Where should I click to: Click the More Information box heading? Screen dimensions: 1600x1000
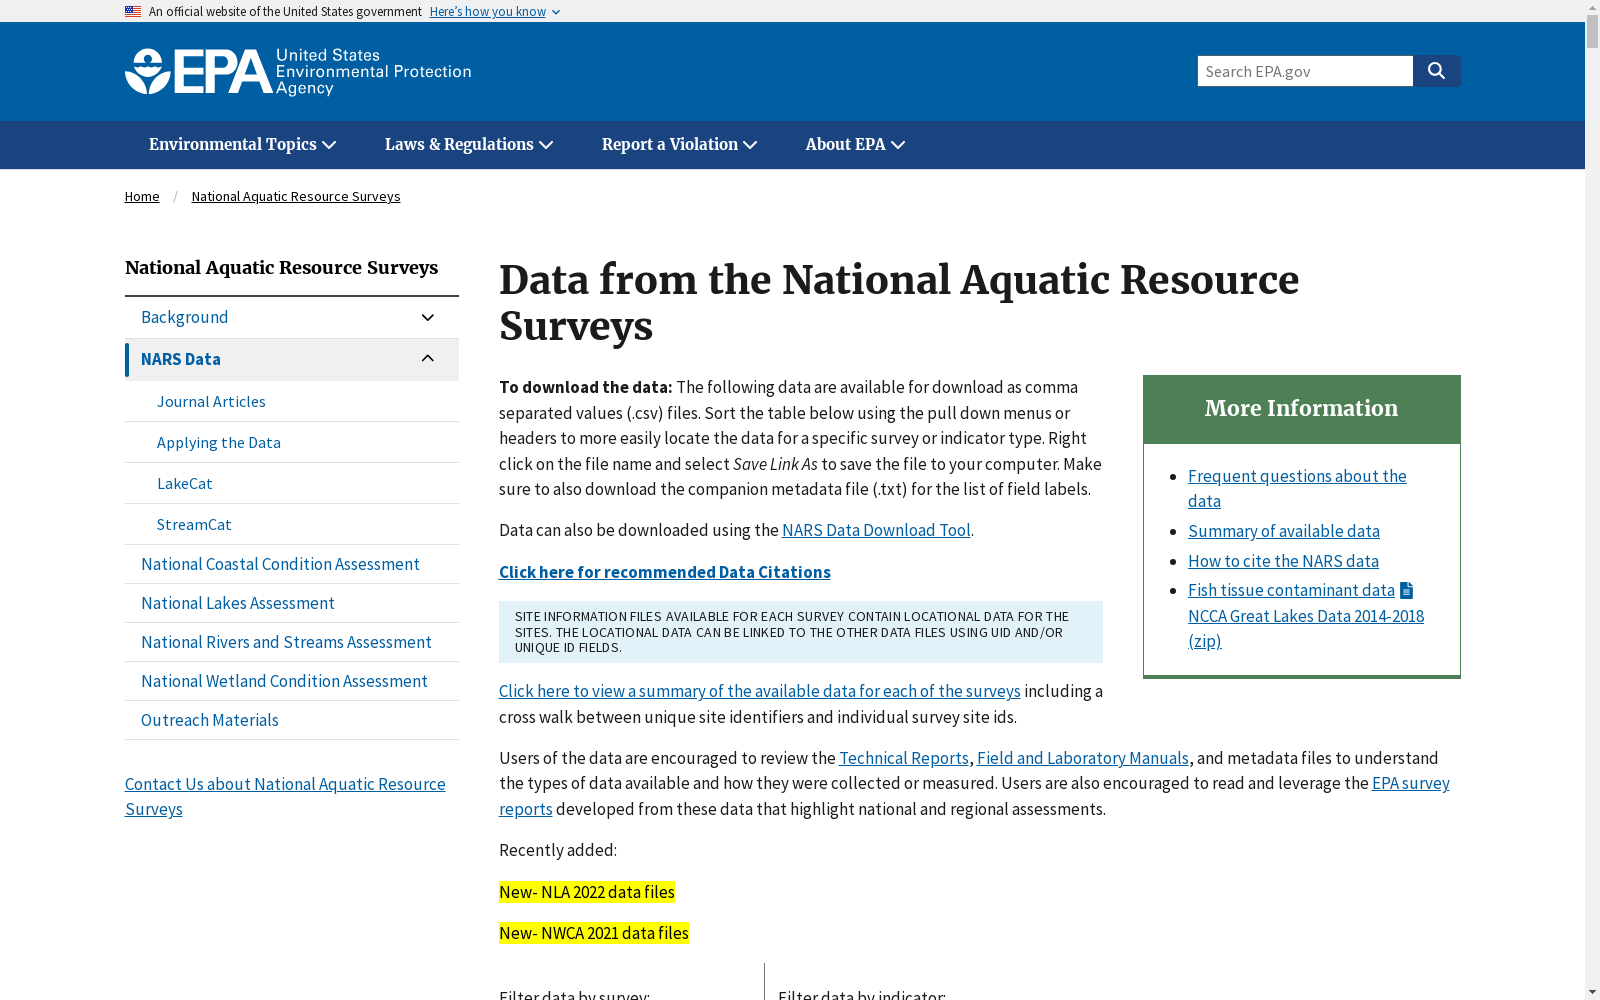click(1301, 409)
